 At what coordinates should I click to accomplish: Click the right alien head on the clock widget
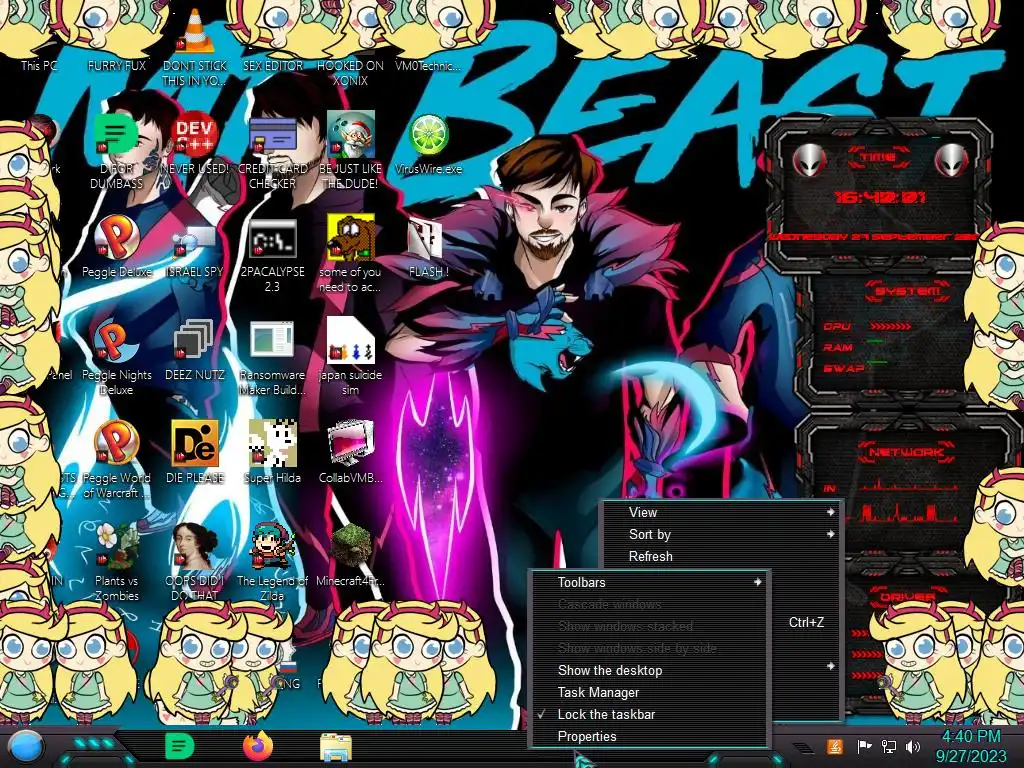pyautogui.click(x=950, y=160)
